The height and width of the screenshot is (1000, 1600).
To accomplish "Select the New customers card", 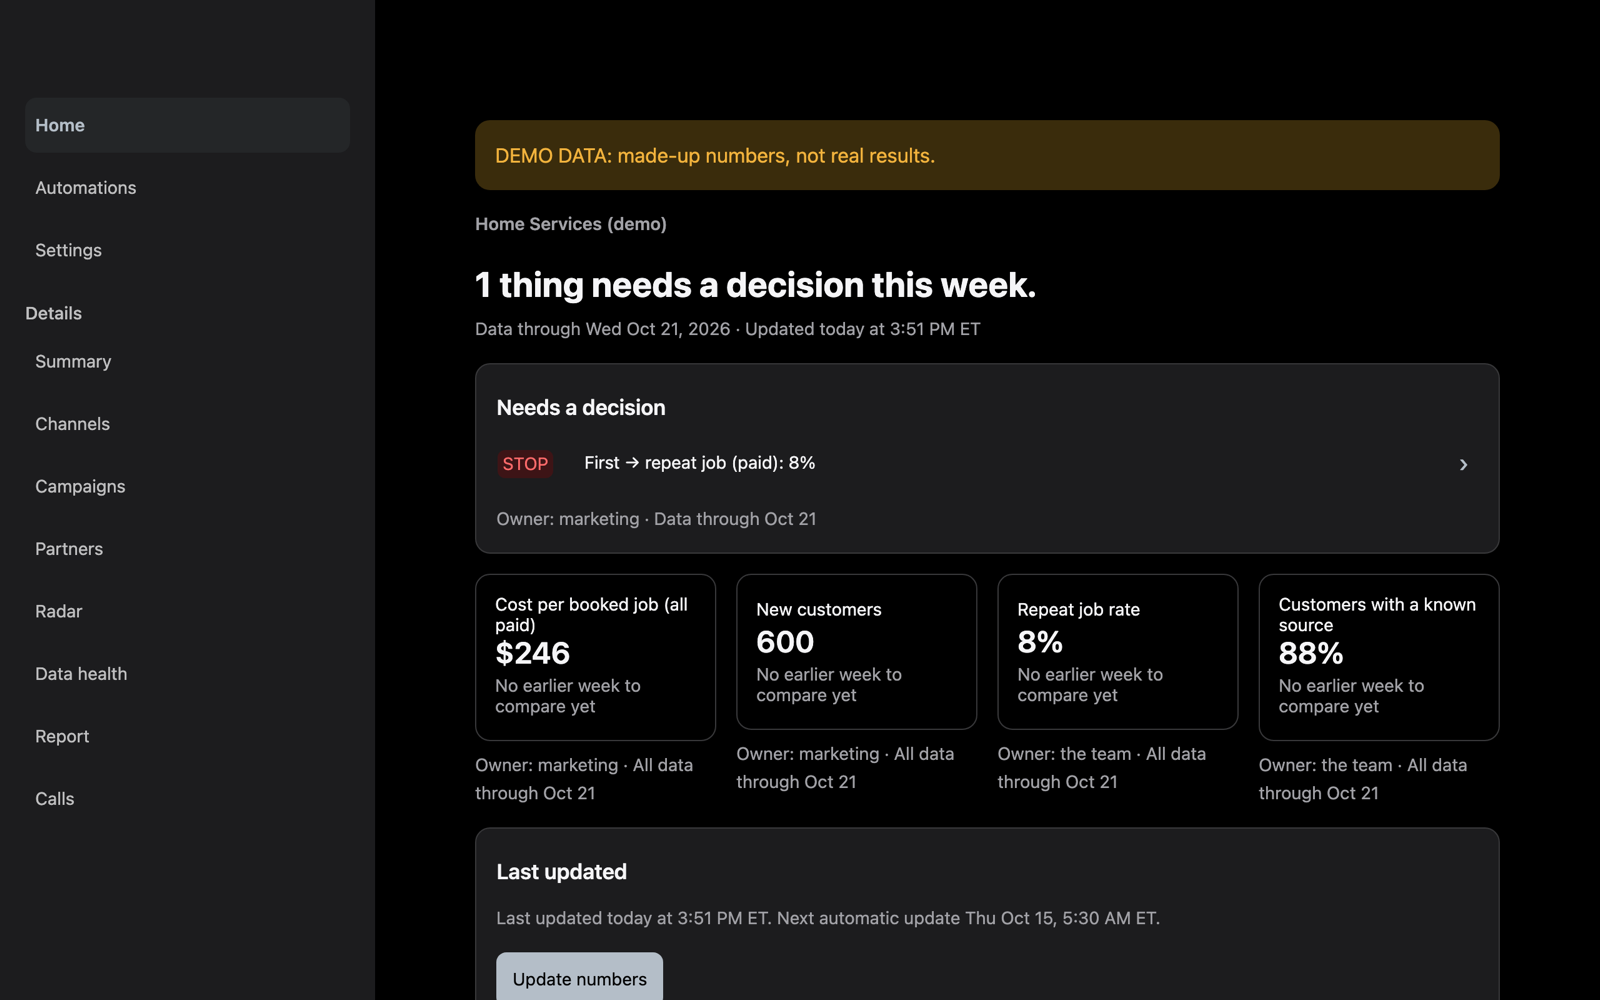I will click(x=856, y=652).
